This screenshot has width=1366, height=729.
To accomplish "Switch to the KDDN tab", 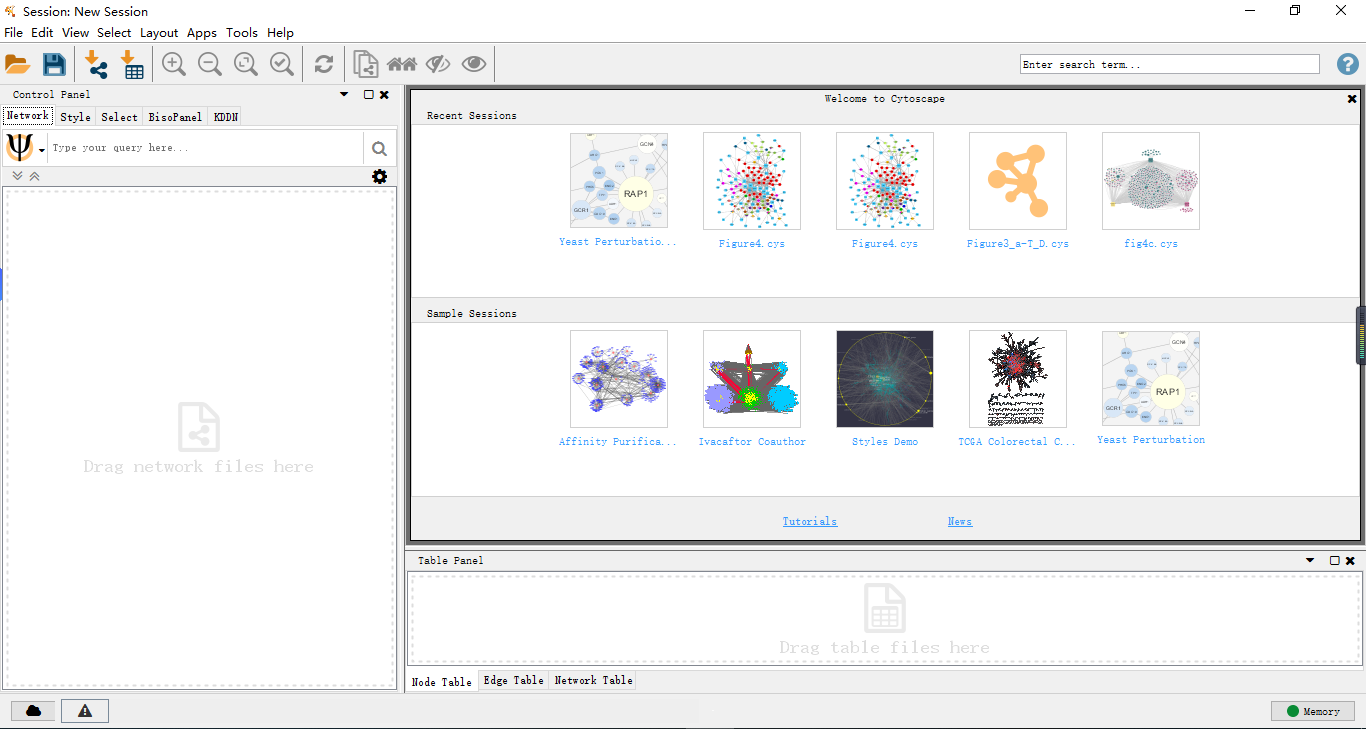I will (x=226, y=117).
